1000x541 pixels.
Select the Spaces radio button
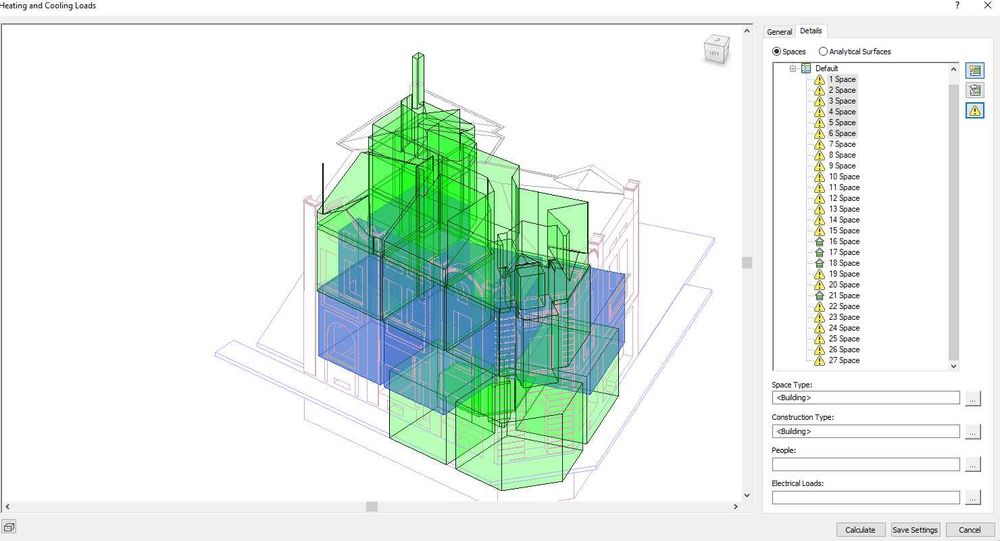pyautogui.click(x=776, y=52)
